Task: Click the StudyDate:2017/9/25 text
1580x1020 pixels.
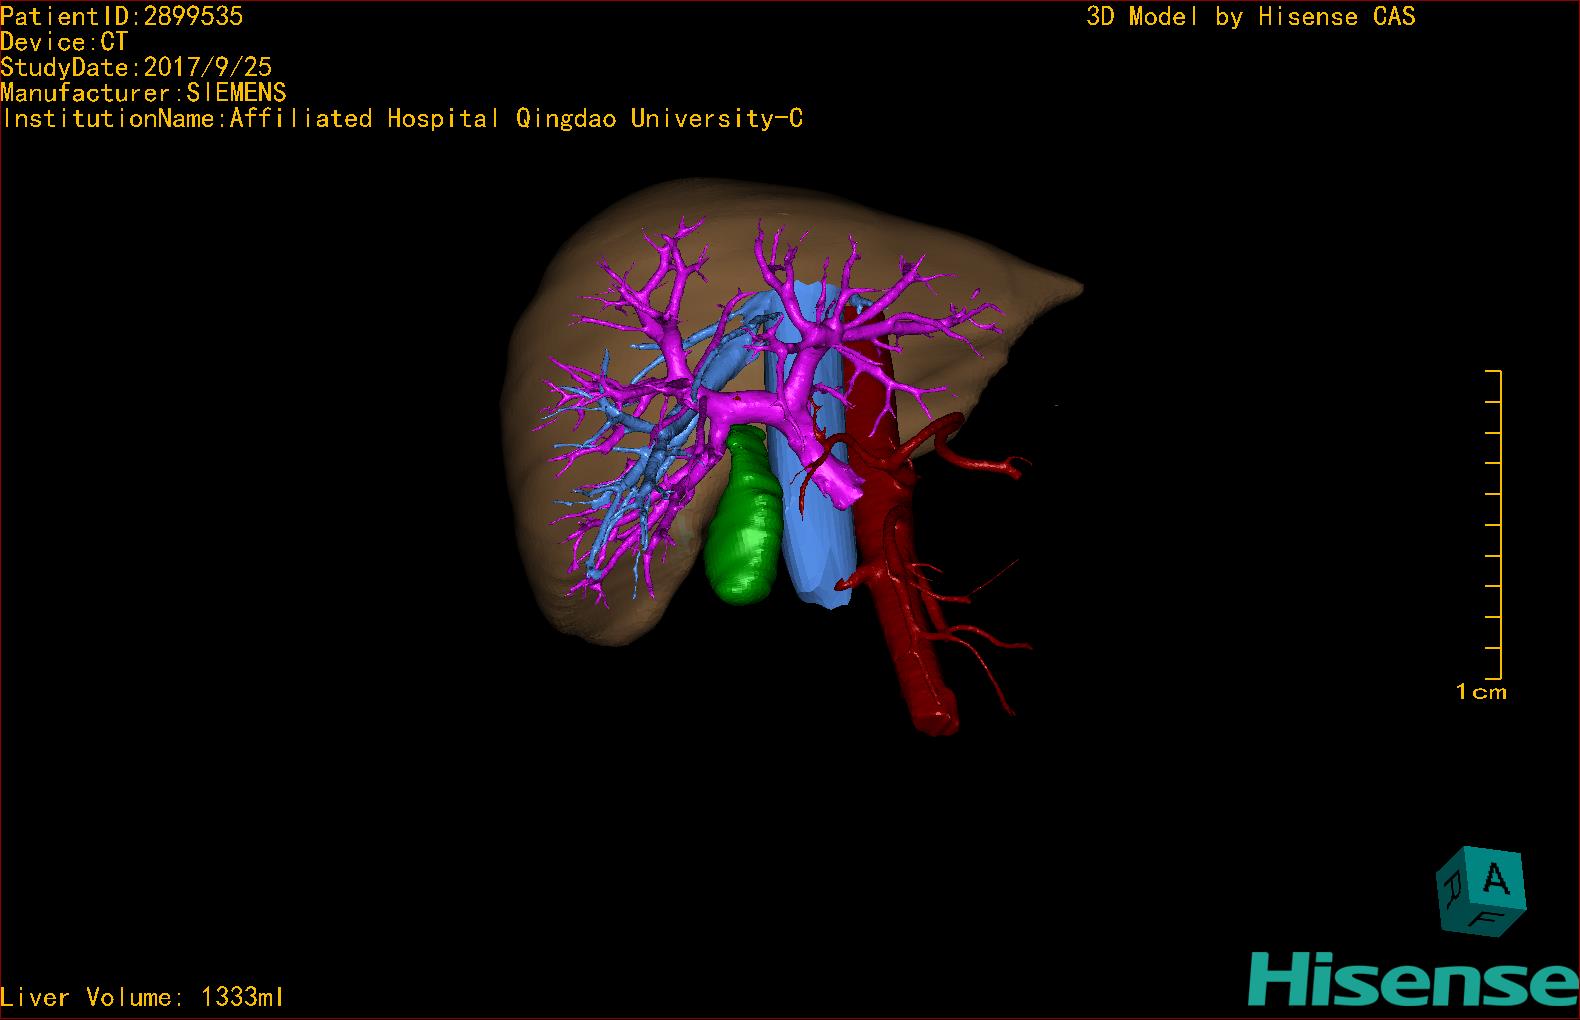Action: (x=136, y=67)
